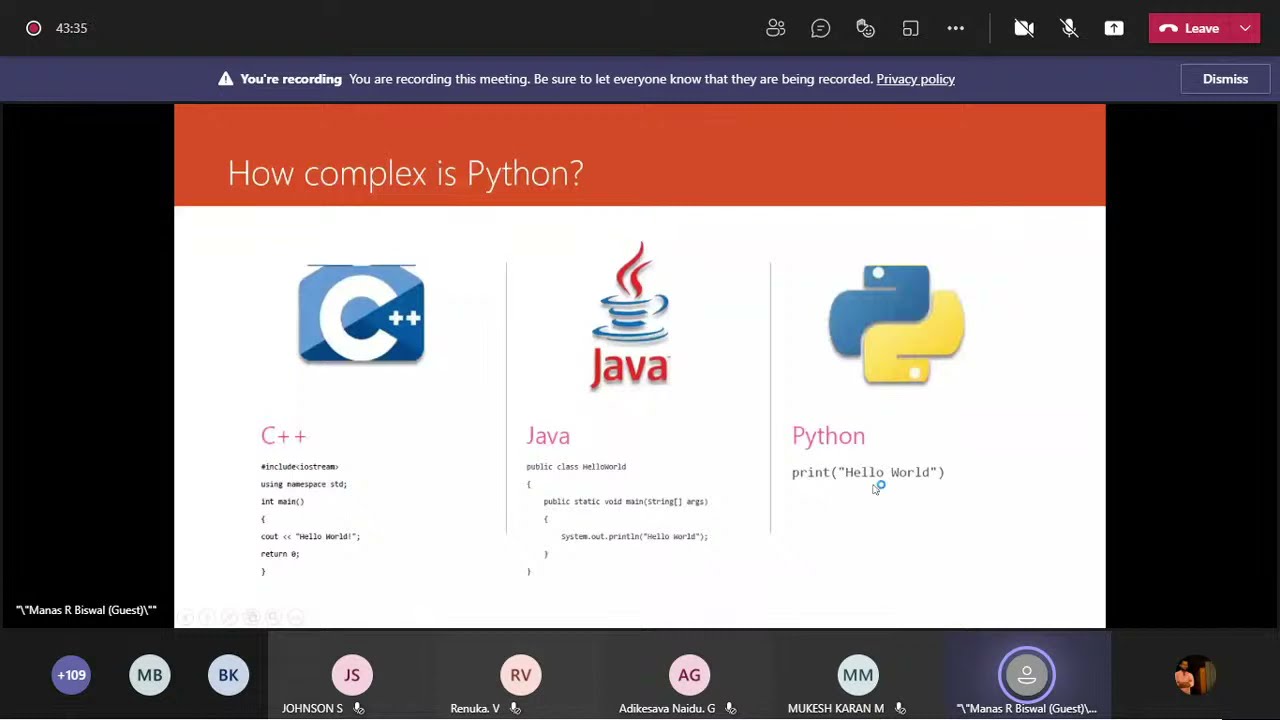Open the Privacy policy link
The height and width of the screenshot is (720, 1280).
click(915, 79)
